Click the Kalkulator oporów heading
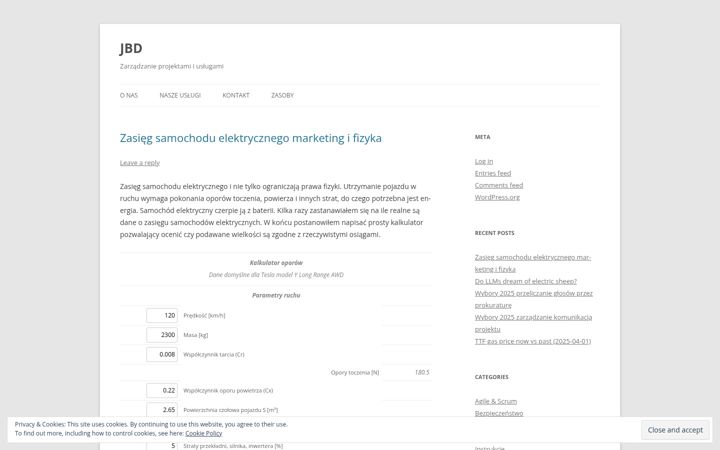This screenshot has width=720, height=450. click(276, 263)
